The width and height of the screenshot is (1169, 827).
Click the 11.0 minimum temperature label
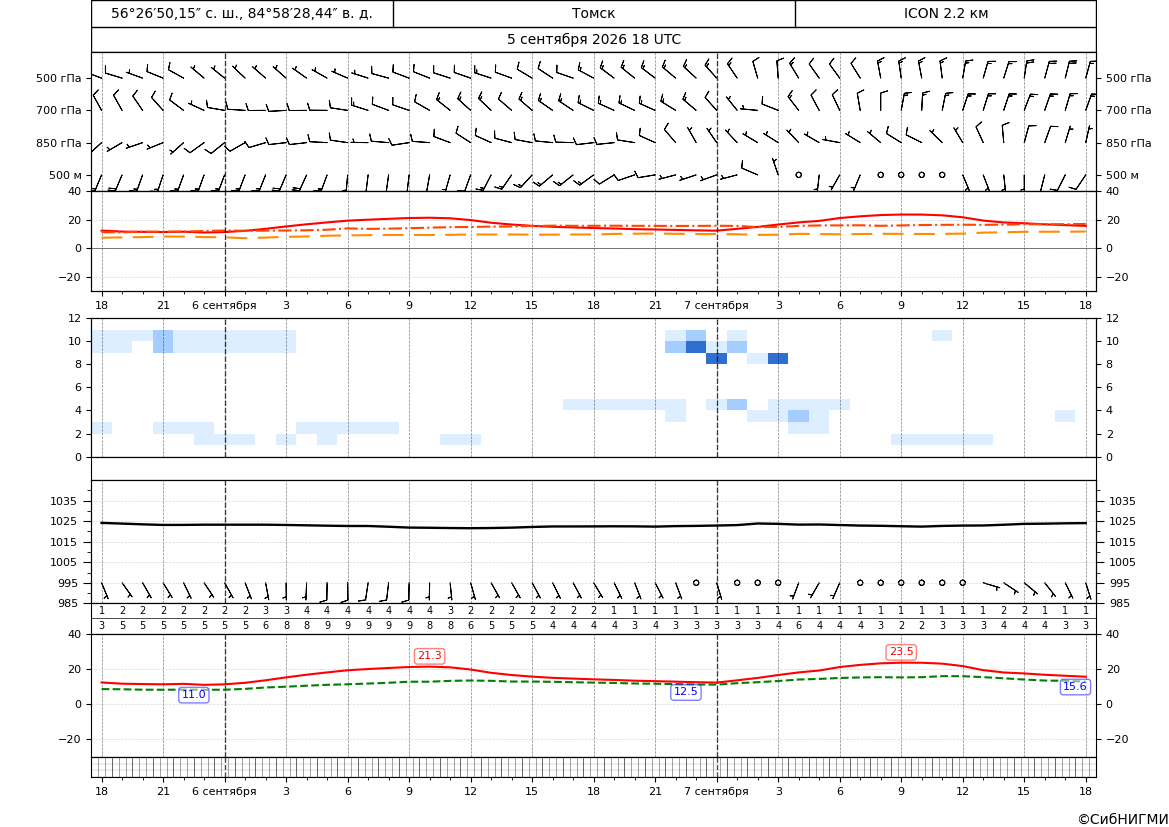pyautogui.click(x=194, y=694)
